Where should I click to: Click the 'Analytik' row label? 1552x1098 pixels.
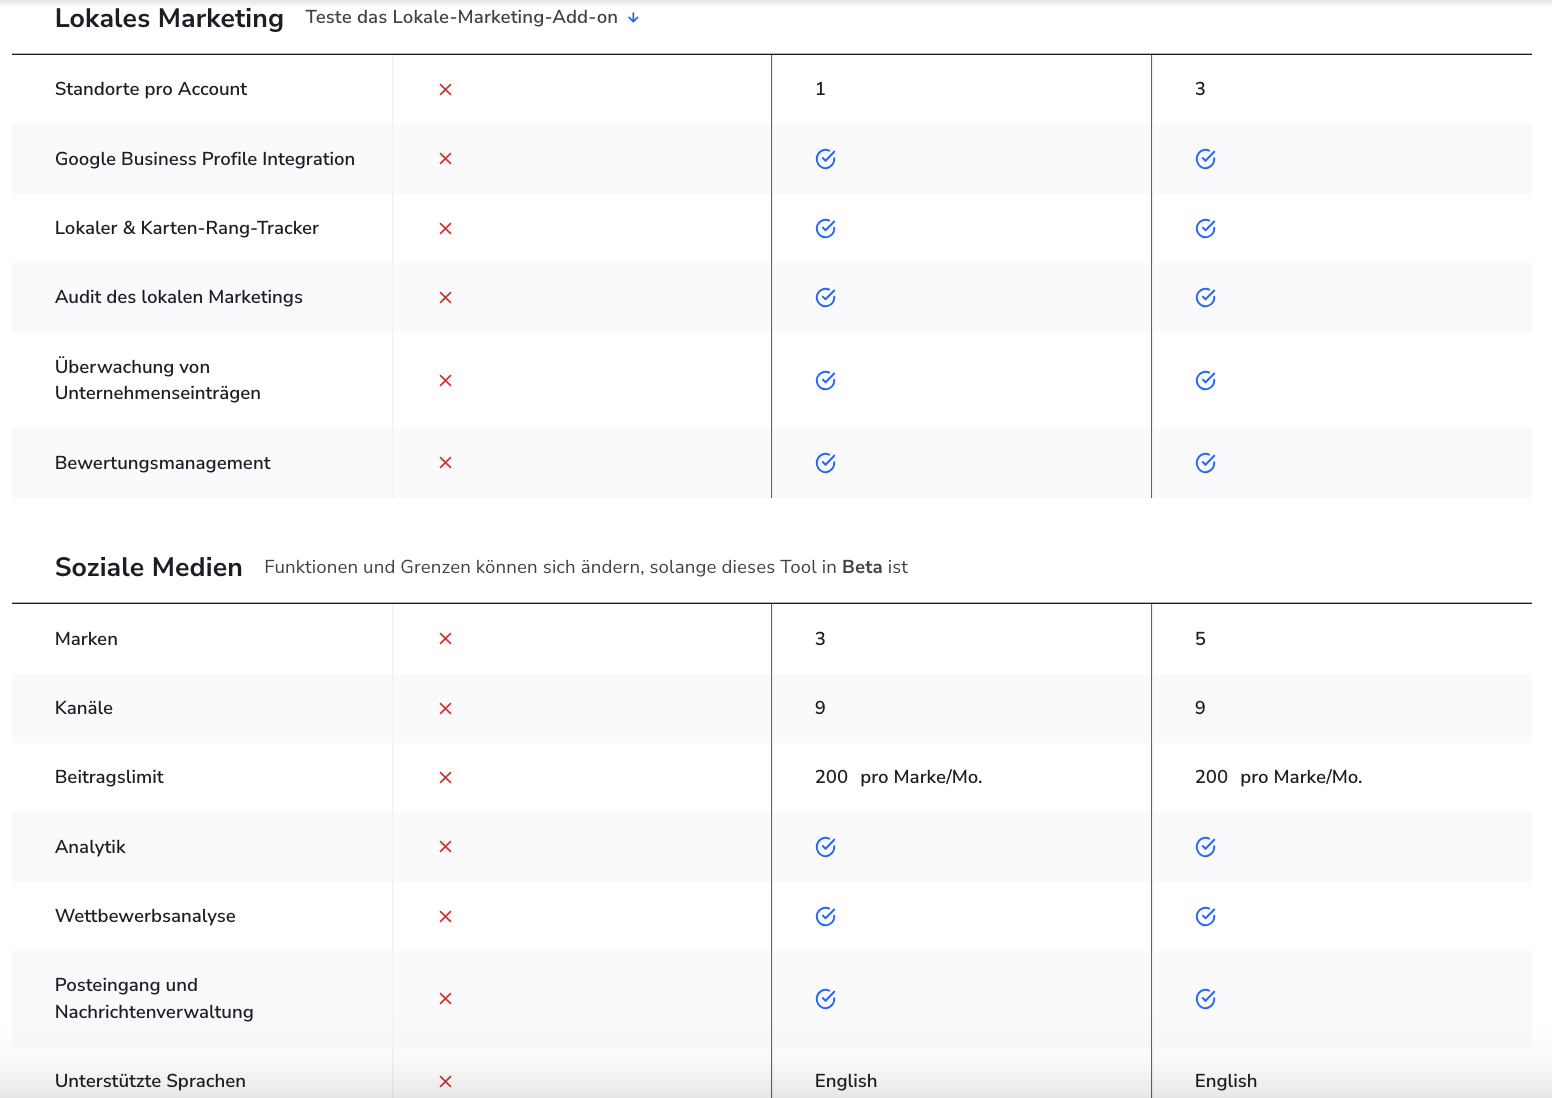coord(90,847)
